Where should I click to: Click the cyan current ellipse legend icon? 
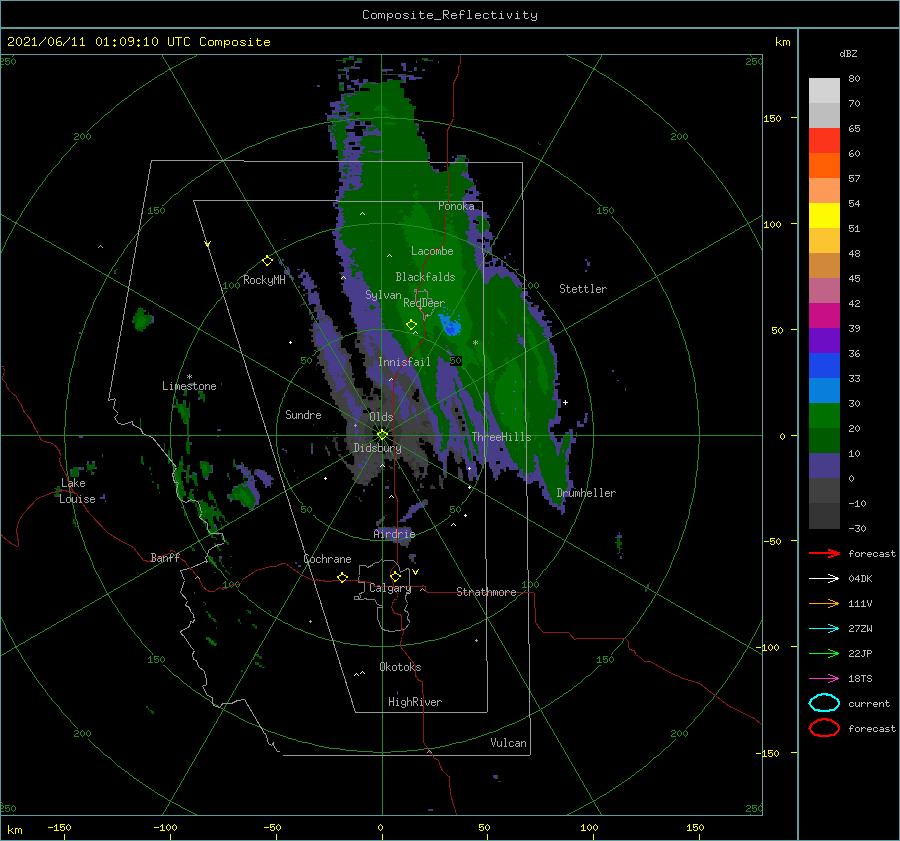[824, 703]
